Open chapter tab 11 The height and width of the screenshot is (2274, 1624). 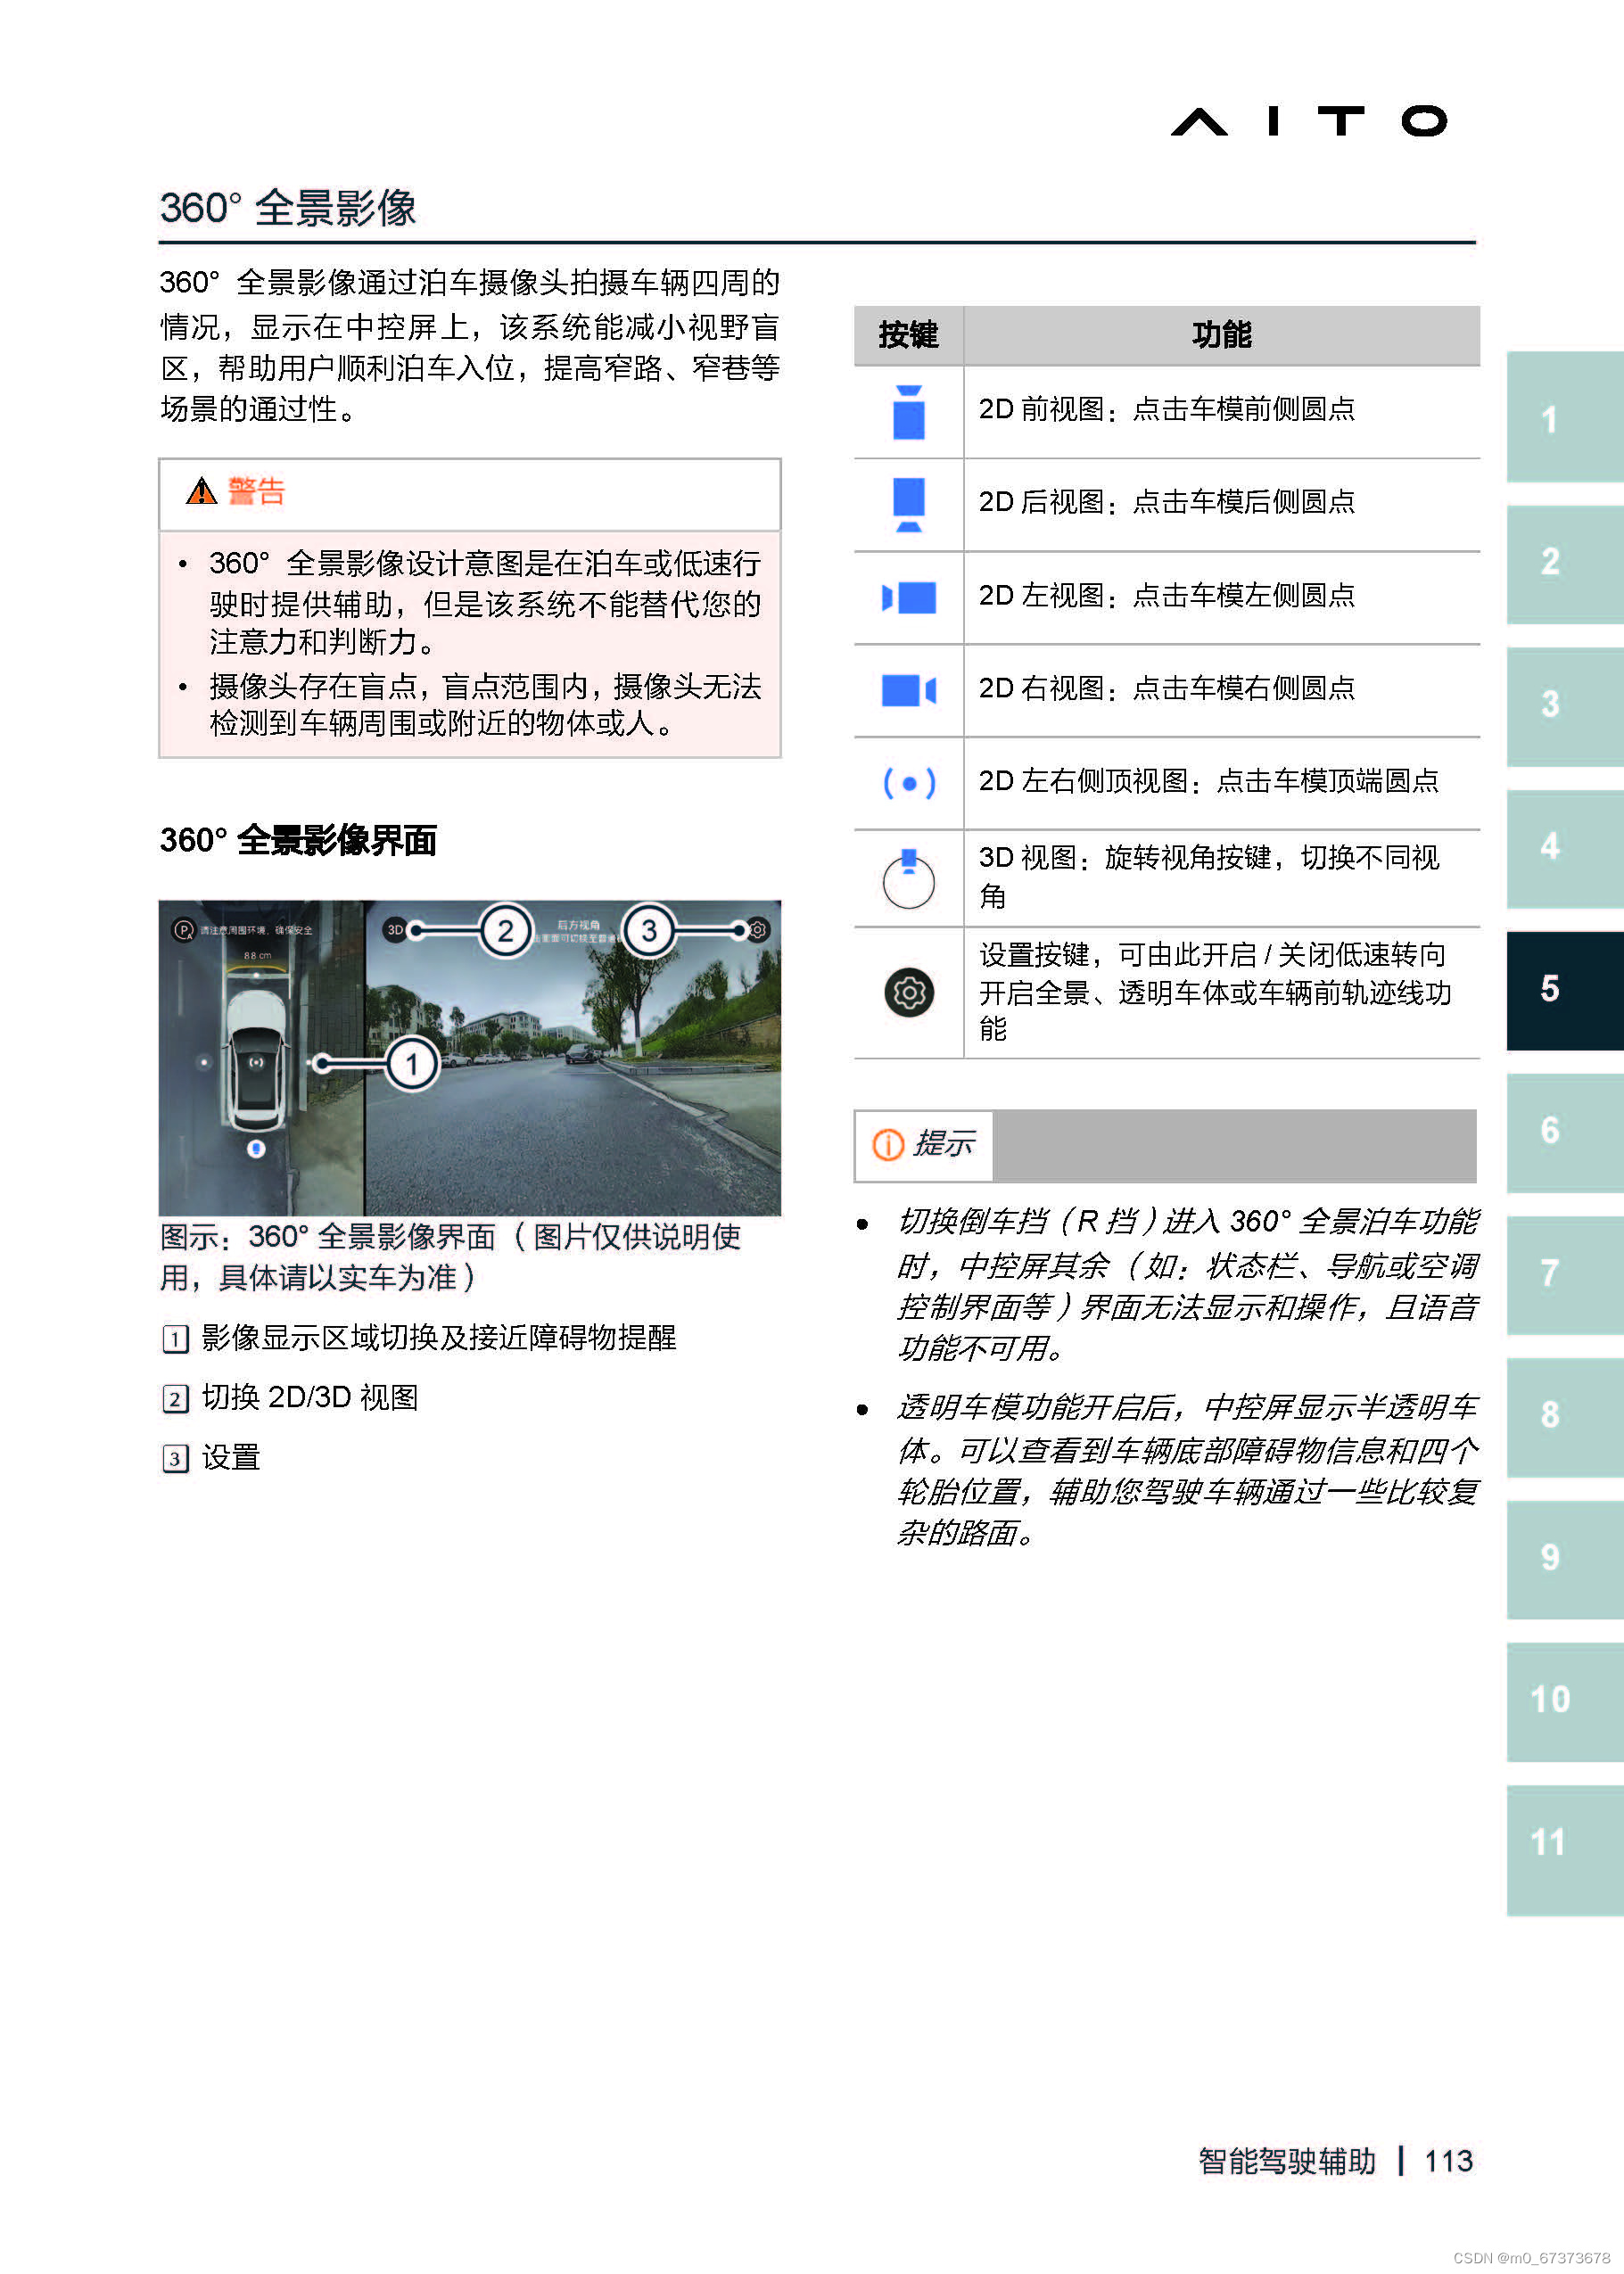(1564, 1850)
